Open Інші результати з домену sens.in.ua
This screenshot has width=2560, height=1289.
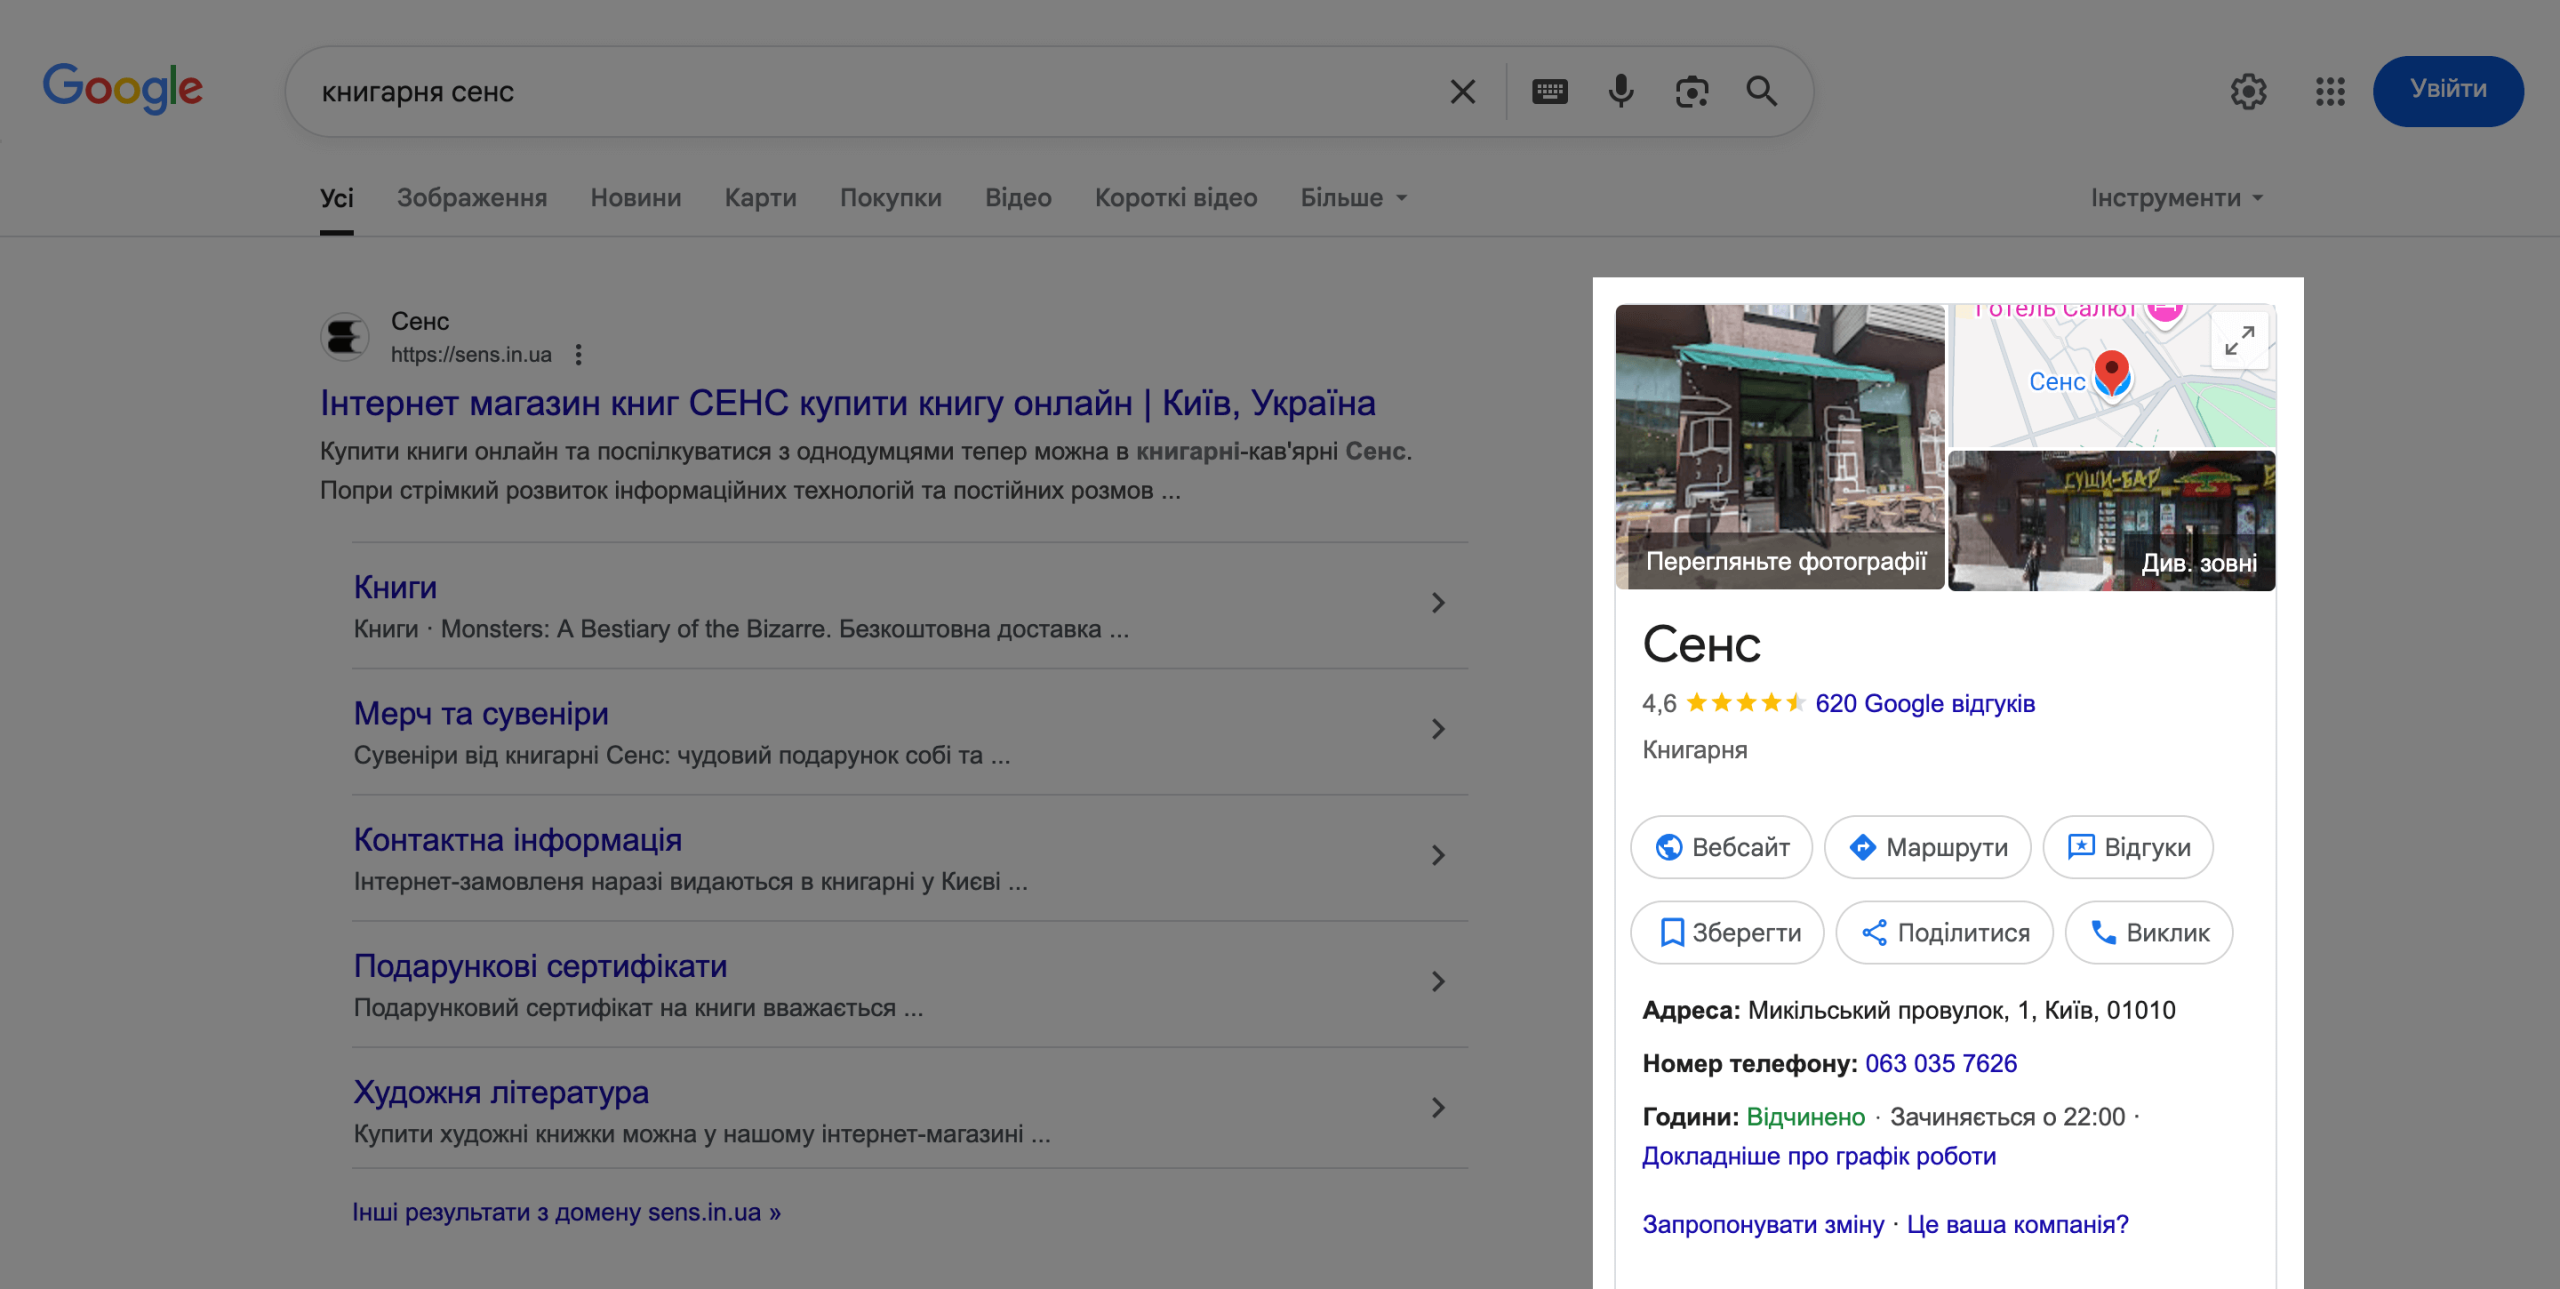click(567, 1212)
